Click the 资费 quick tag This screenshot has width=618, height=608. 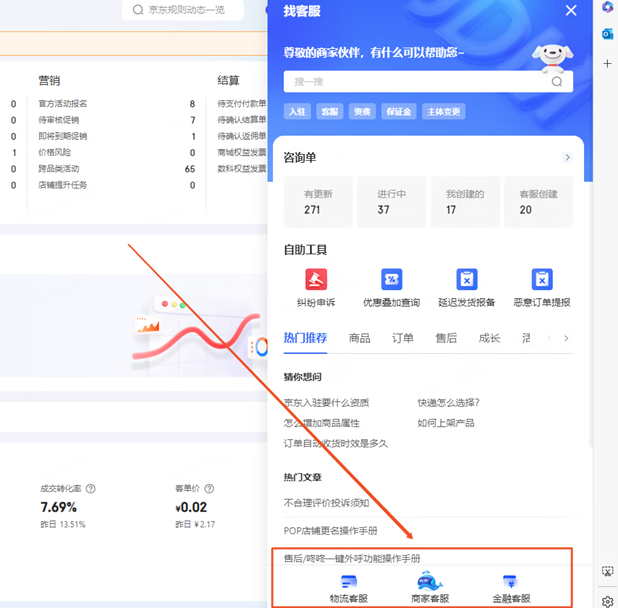(x=362, y=112)
